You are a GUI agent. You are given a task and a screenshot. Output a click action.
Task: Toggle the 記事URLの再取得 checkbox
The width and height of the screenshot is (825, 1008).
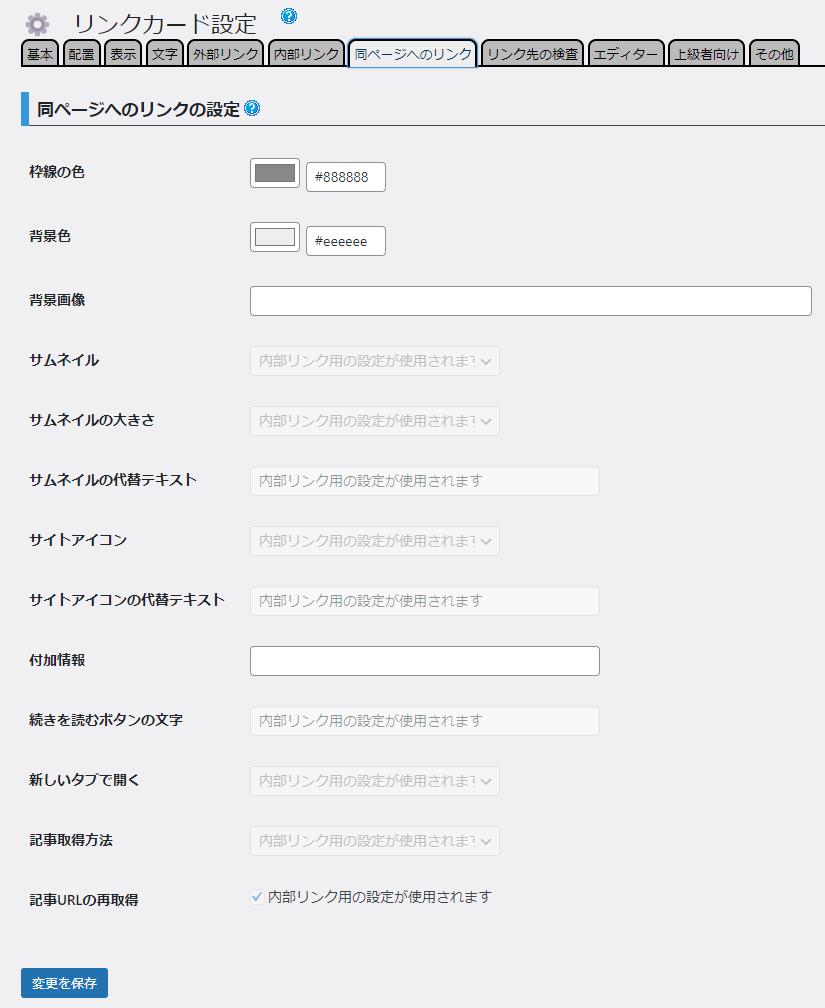[x=257, y=897]
